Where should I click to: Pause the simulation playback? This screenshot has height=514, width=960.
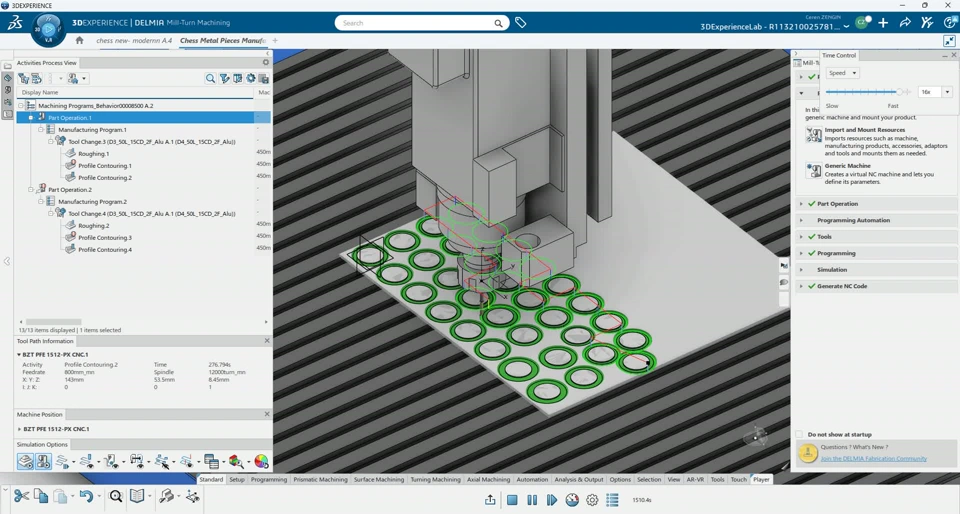pos(532,500)
